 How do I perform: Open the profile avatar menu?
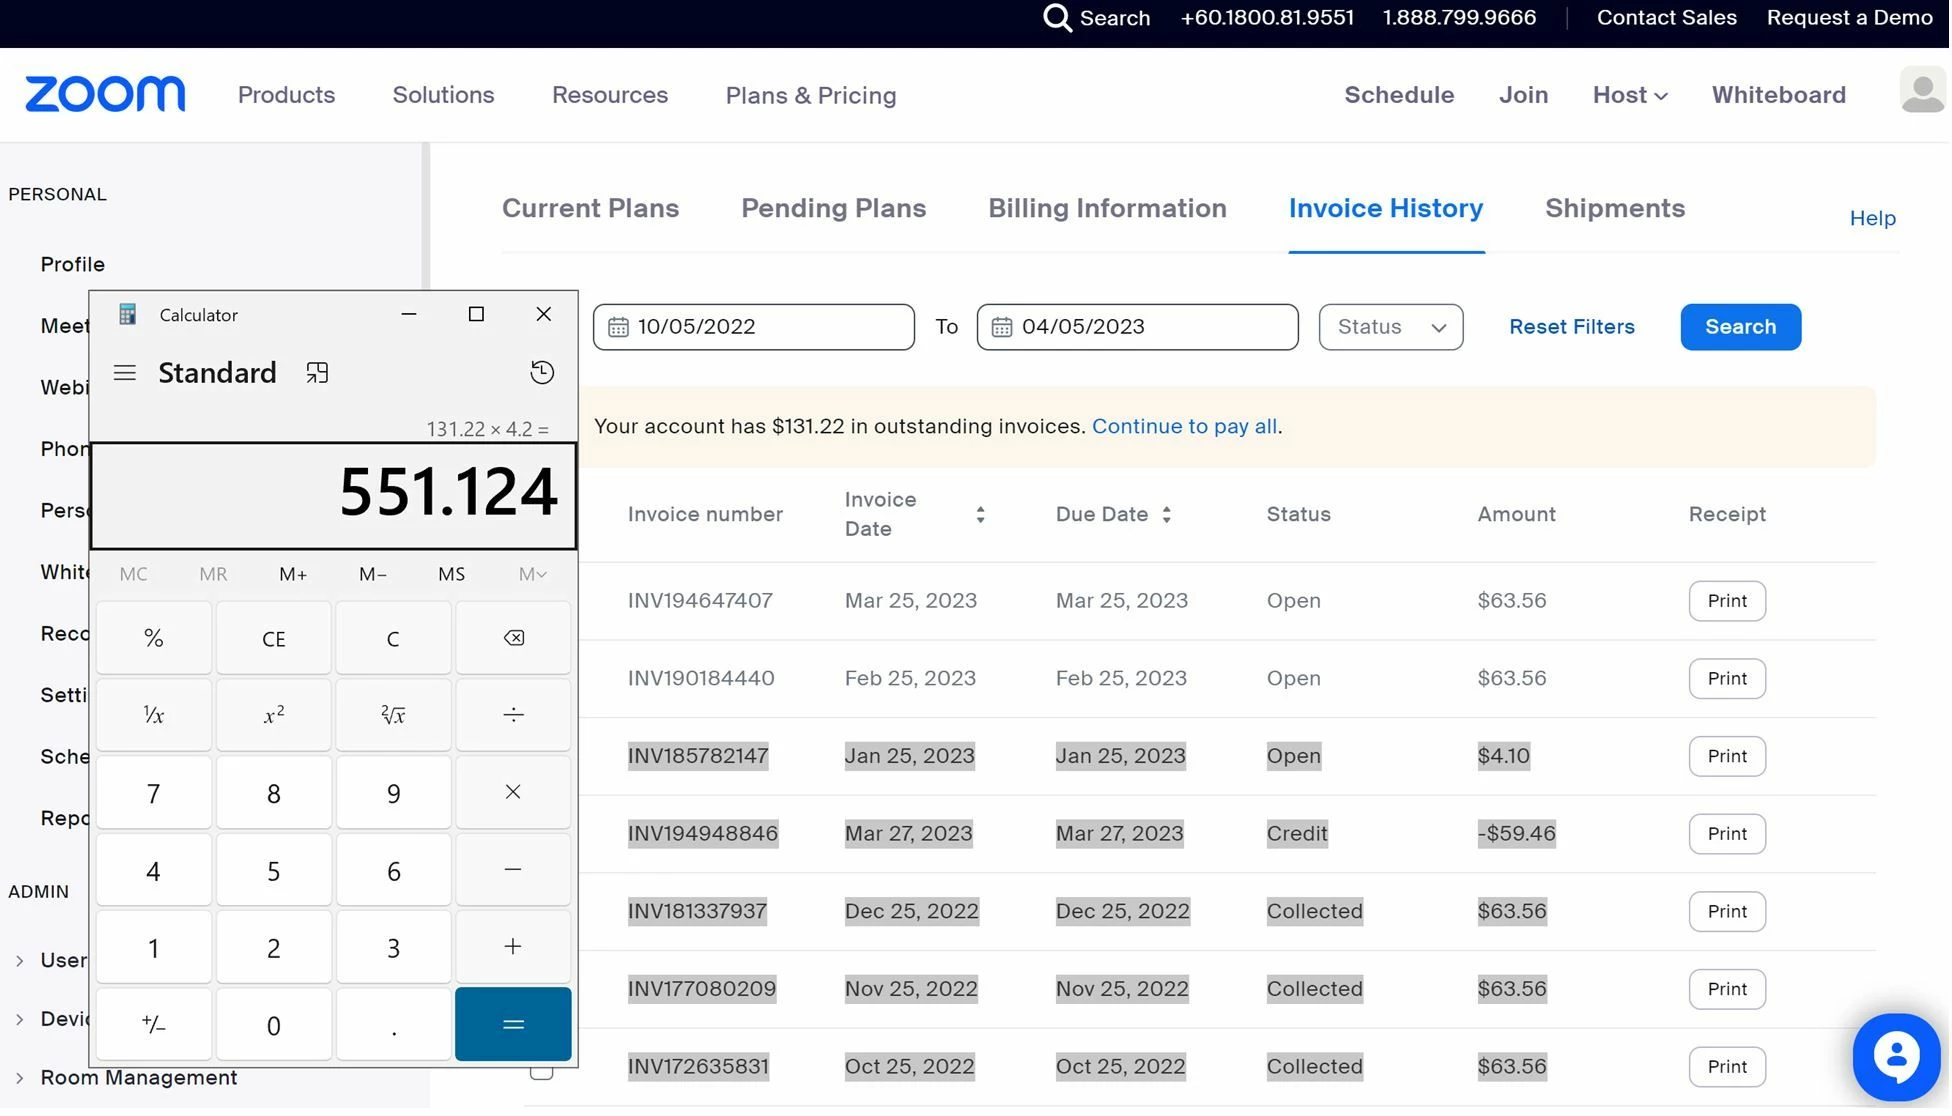[1922, 89]
